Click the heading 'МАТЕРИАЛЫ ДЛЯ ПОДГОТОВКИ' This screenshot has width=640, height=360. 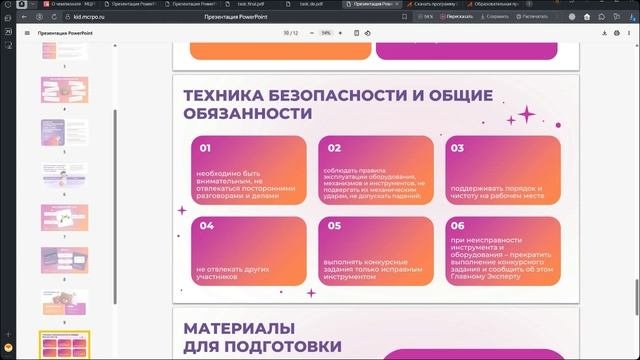coord(262,338)
